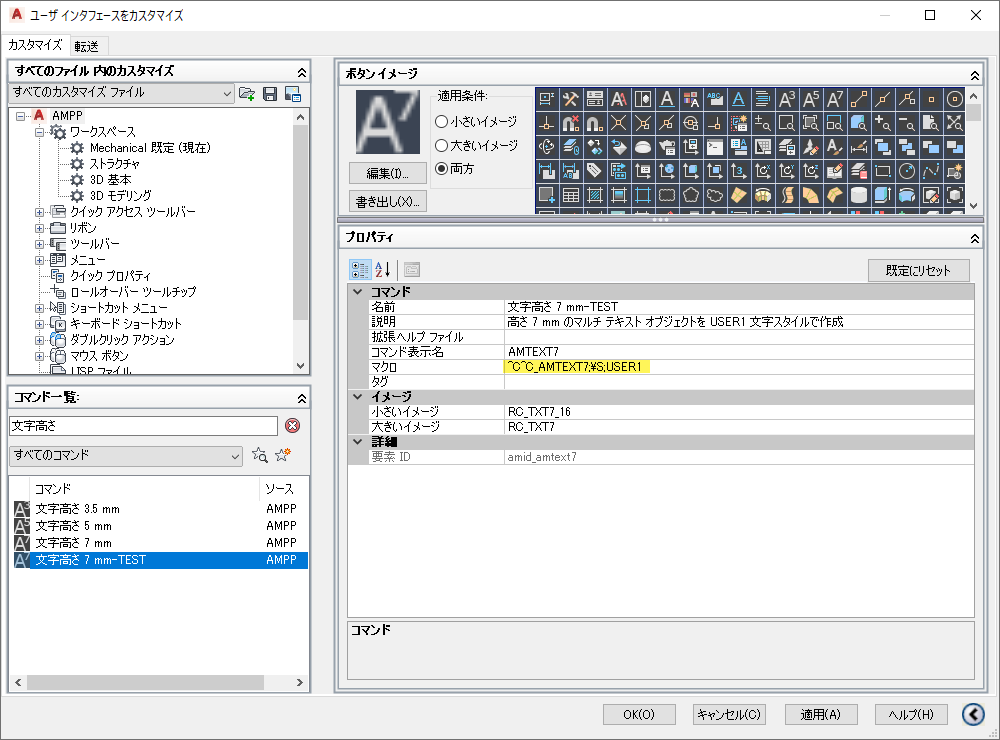Viewport: 1000px width, 740px height.
Task: Open the すべてのコマンド filter dropdown
Action: [x=126, y=455]
